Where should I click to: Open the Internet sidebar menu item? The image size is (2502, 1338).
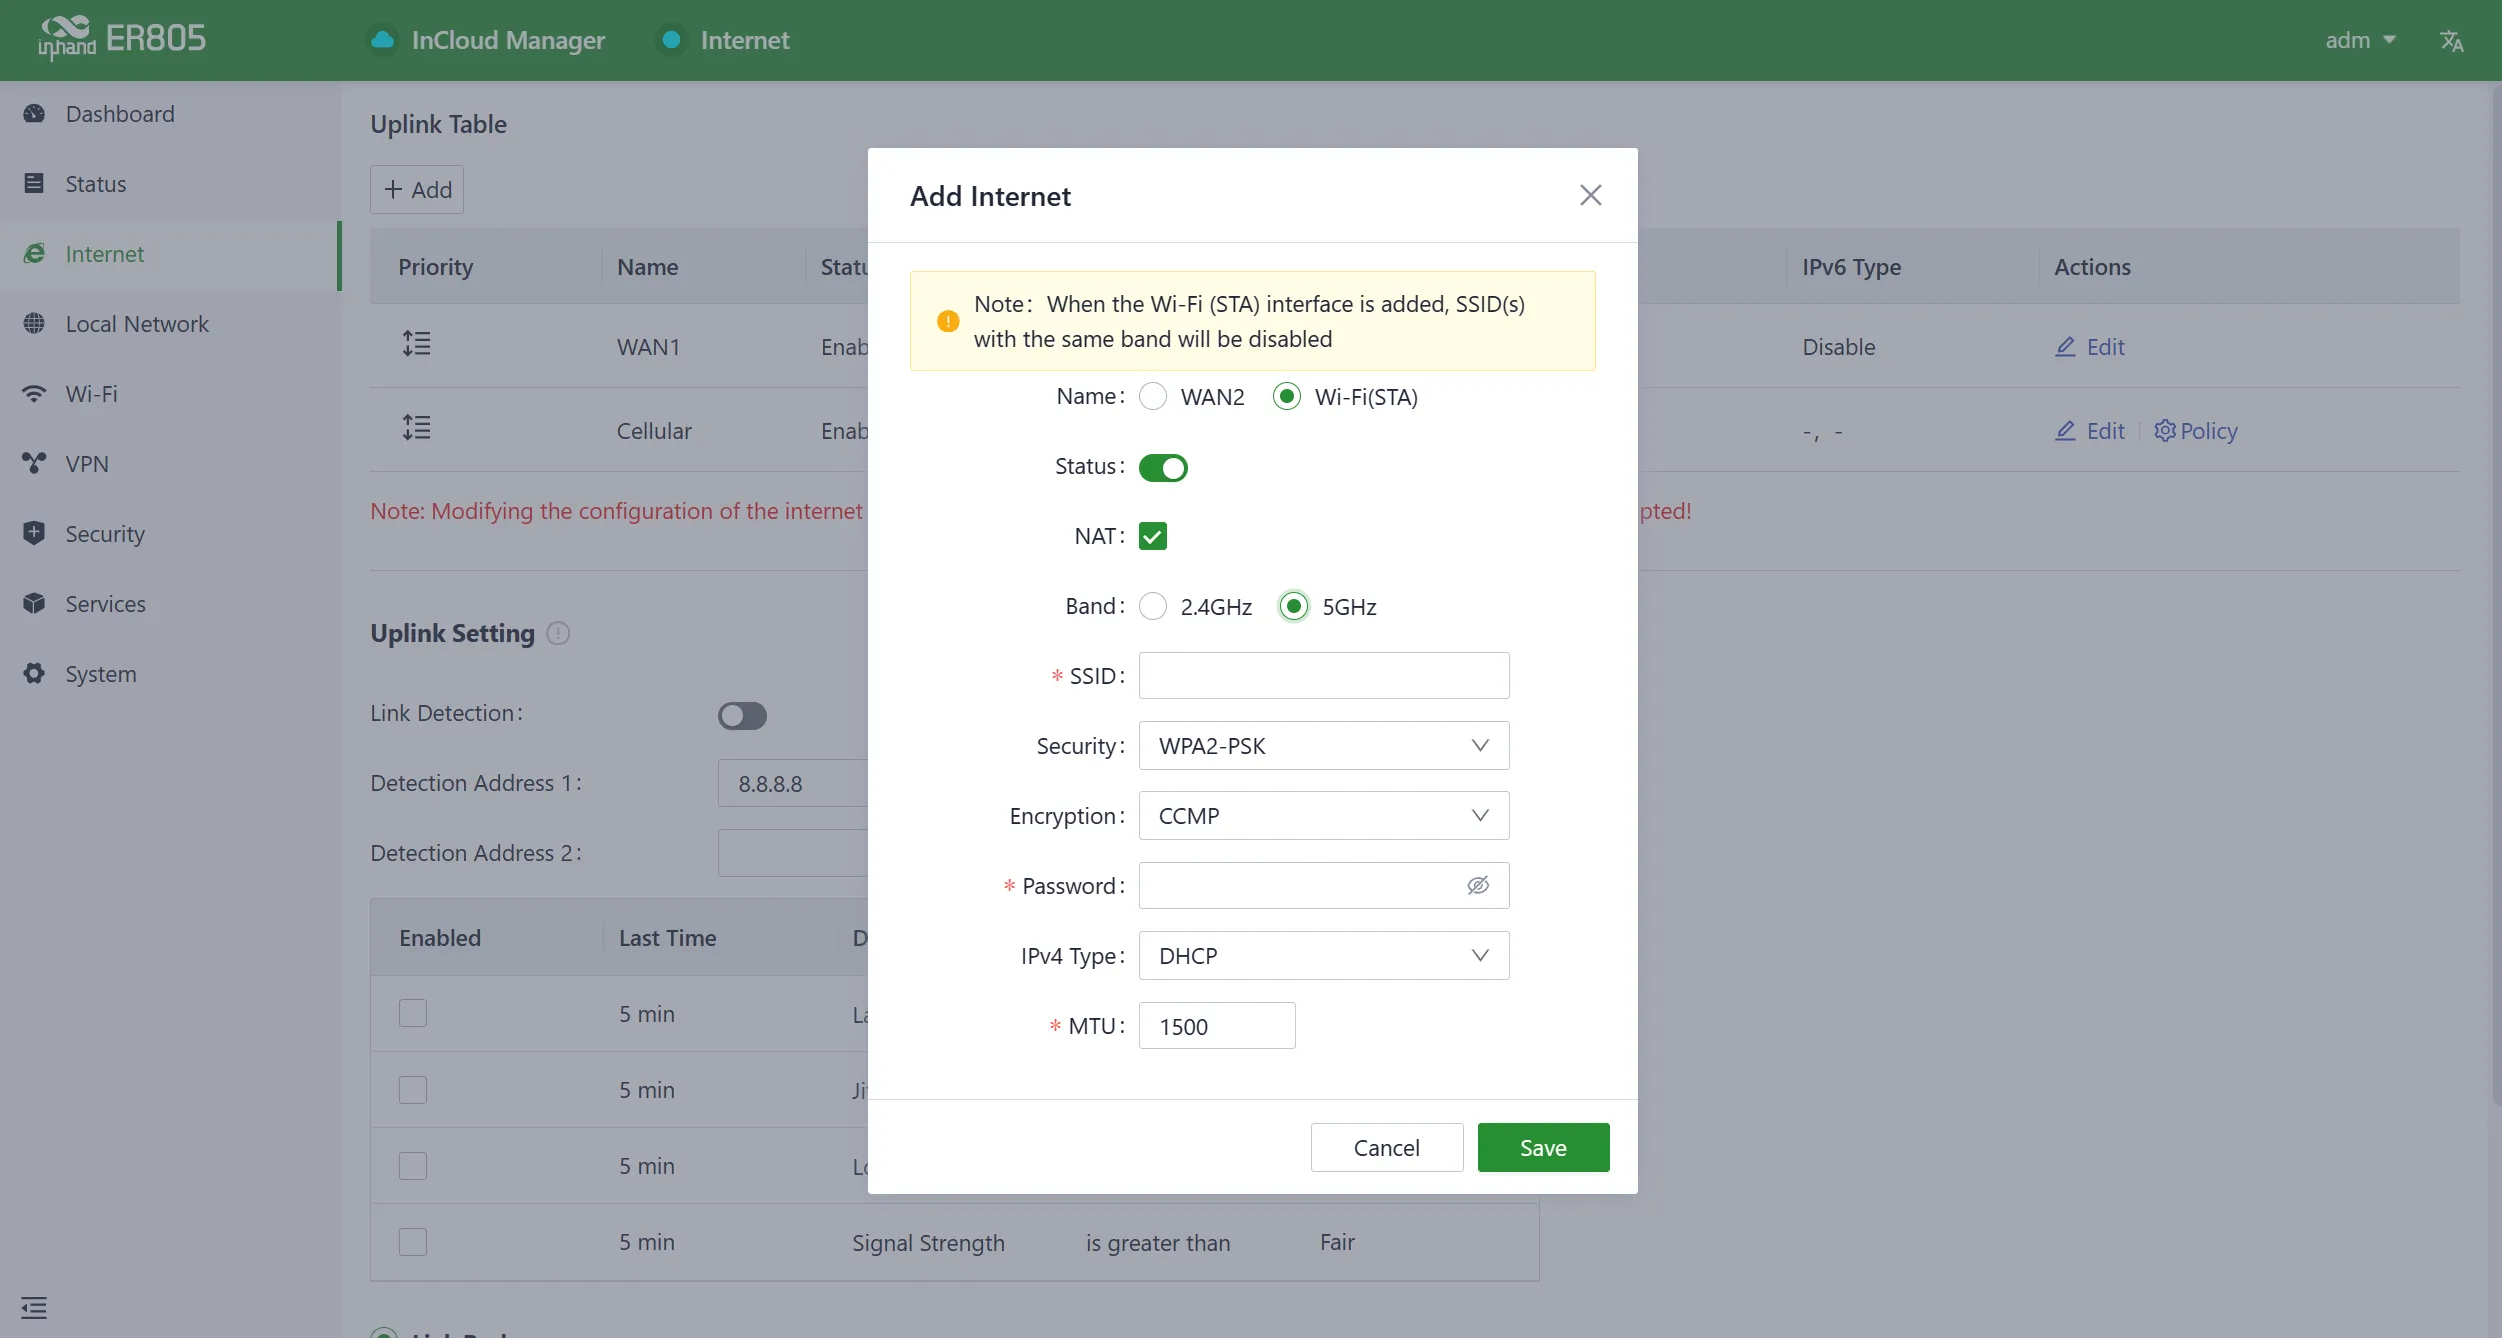[x=170, y=254]
